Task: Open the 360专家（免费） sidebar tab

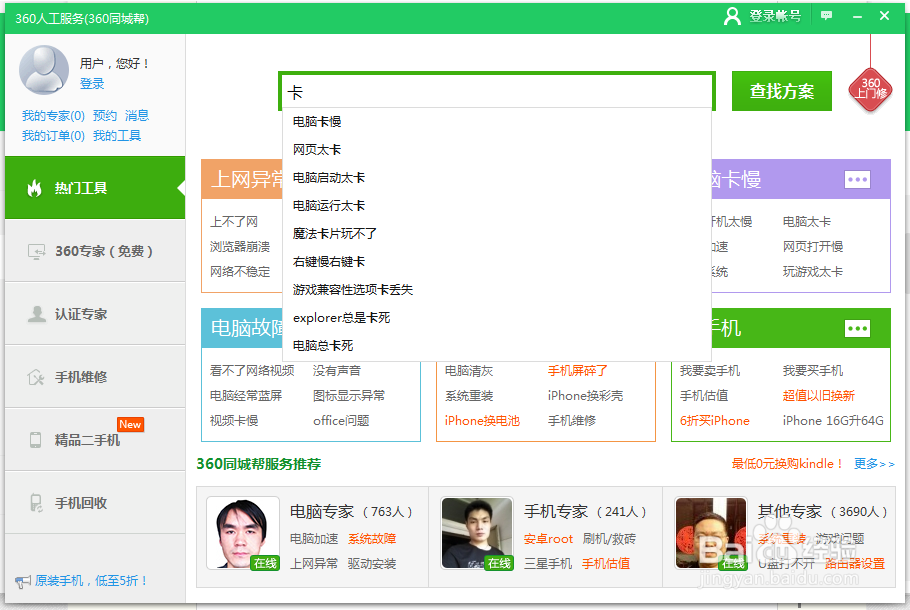Action: [x=95, y=251]
